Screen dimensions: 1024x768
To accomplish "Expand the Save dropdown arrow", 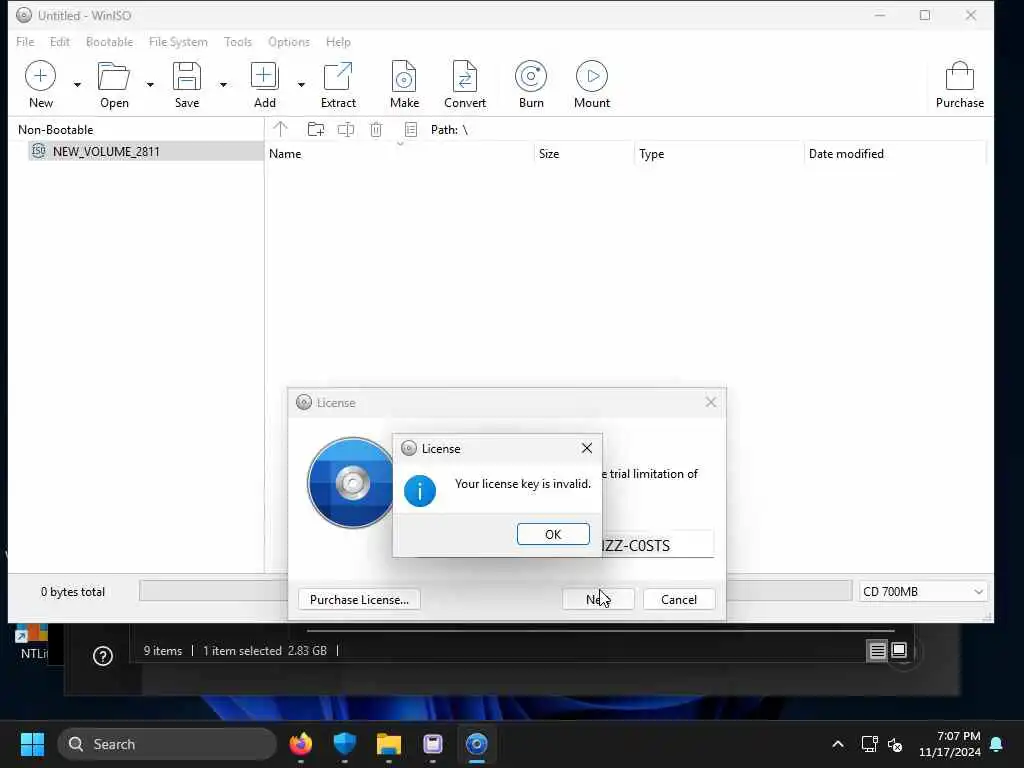I will point(223,84).
